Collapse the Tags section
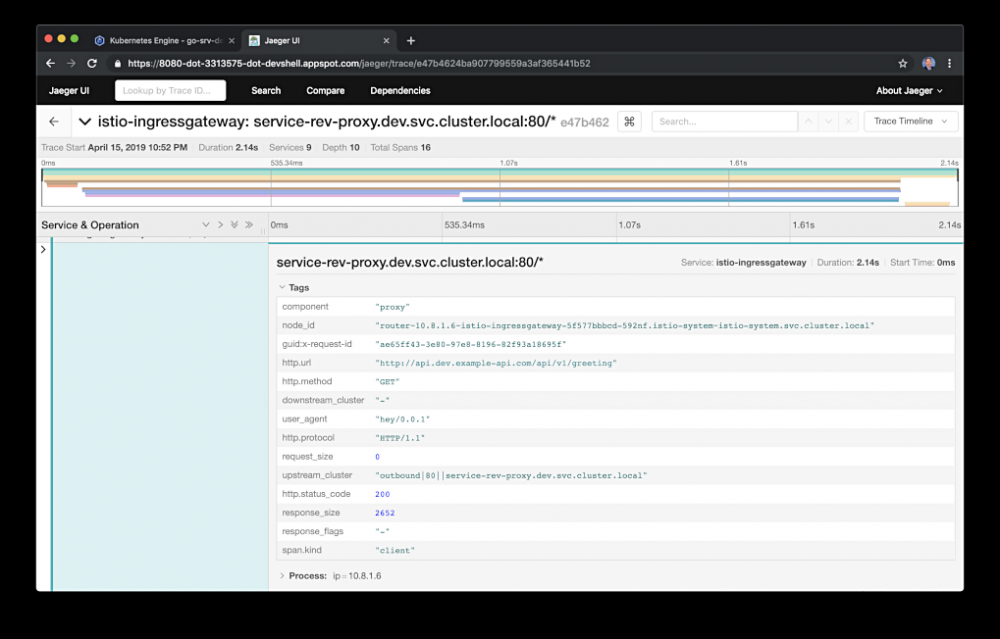The width and height of the screenshot is (1000, 639). click(283, 287)
